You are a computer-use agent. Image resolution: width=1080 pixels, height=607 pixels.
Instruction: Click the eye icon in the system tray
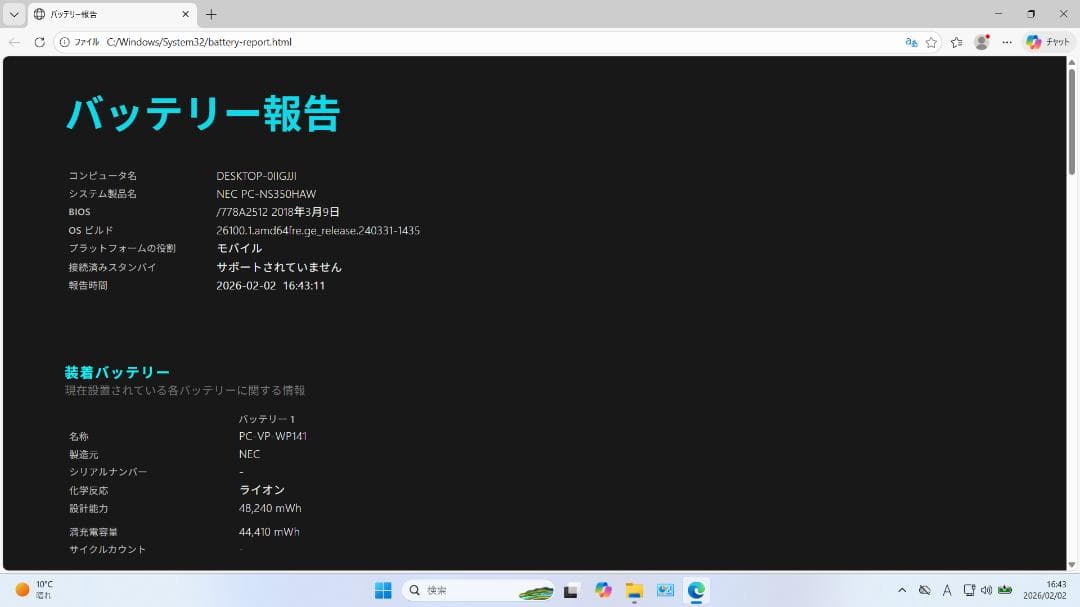(x=924, y=590)
